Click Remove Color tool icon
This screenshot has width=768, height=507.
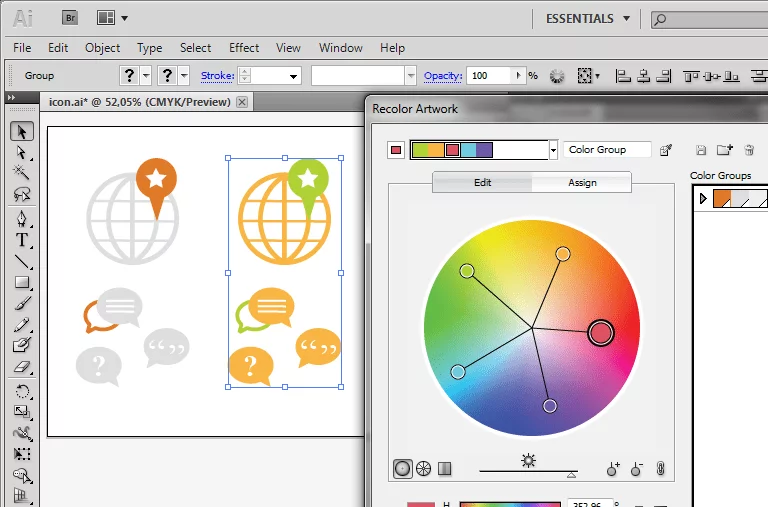pyautogui.click(x=637, y=469)
